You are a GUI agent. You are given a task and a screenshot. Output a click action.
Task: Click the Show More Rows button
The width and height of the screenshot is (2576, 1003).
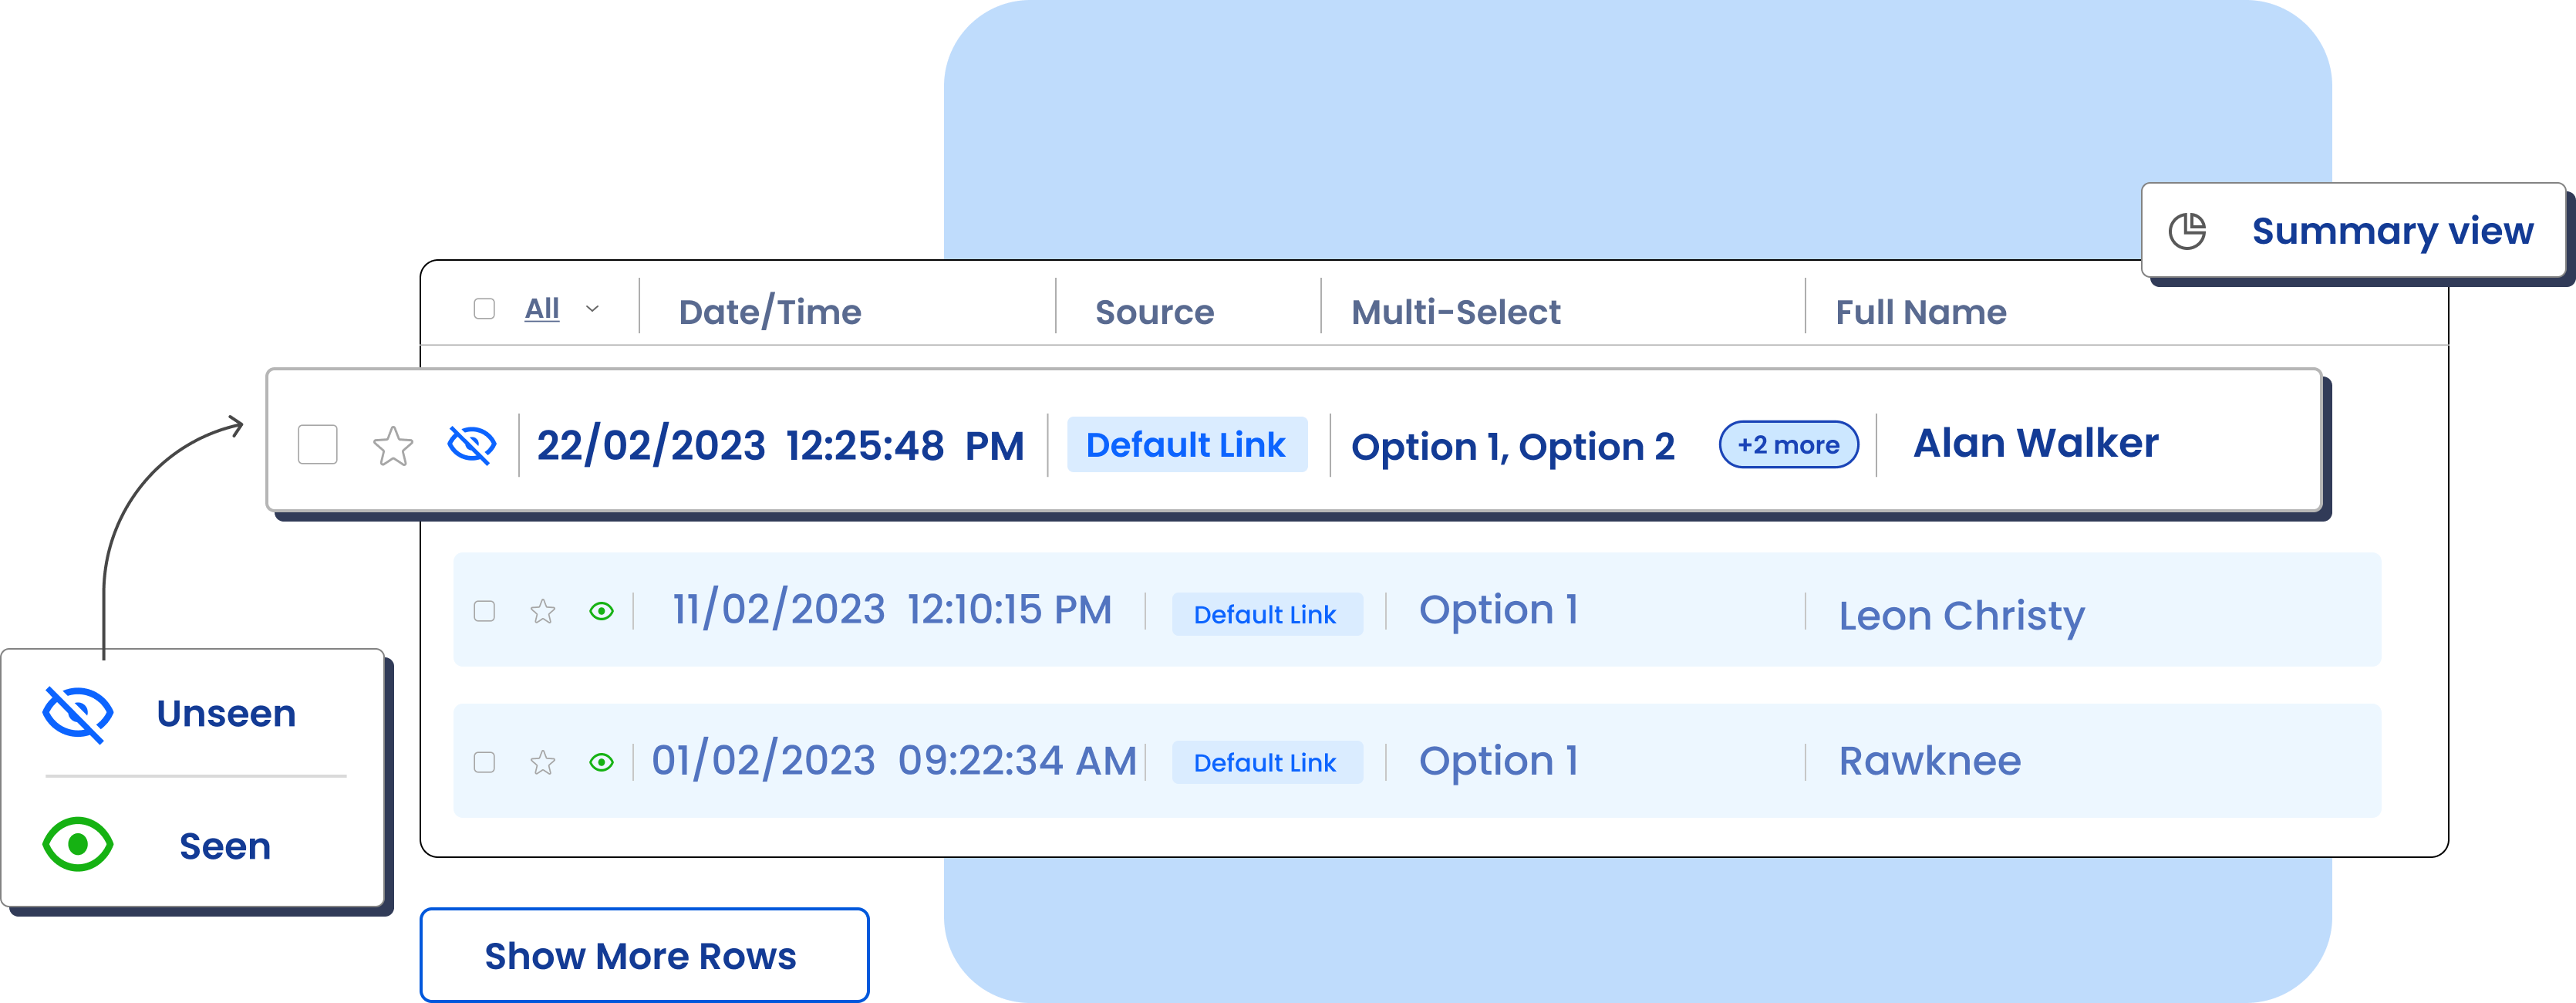click(x=644, y=955)
